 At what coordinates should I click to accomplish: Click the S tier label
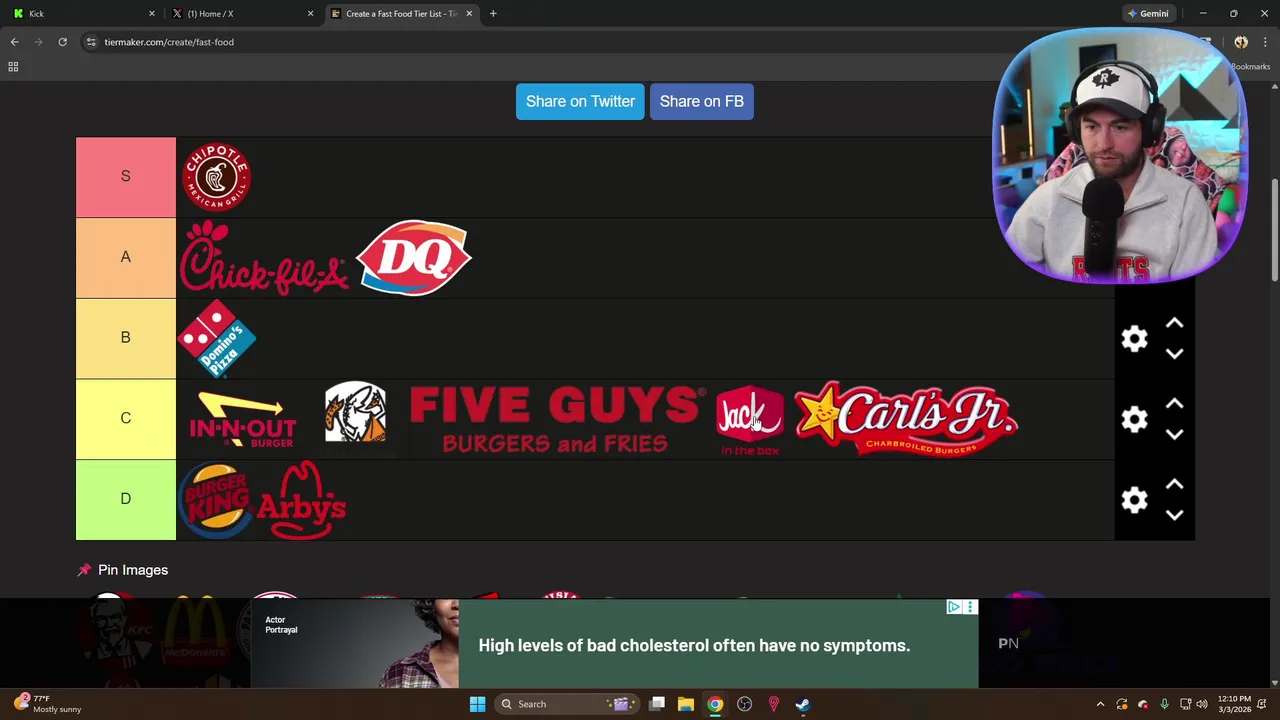click(x=126, y=177)
